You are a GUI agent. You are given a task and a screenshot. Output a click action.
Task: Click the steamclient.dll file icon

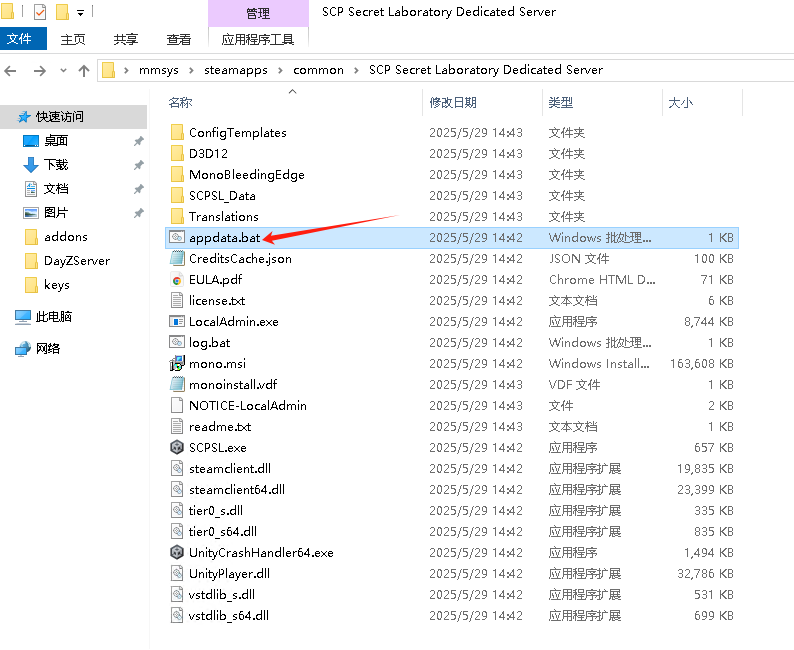pyautogui.click(x=177, y=469)
